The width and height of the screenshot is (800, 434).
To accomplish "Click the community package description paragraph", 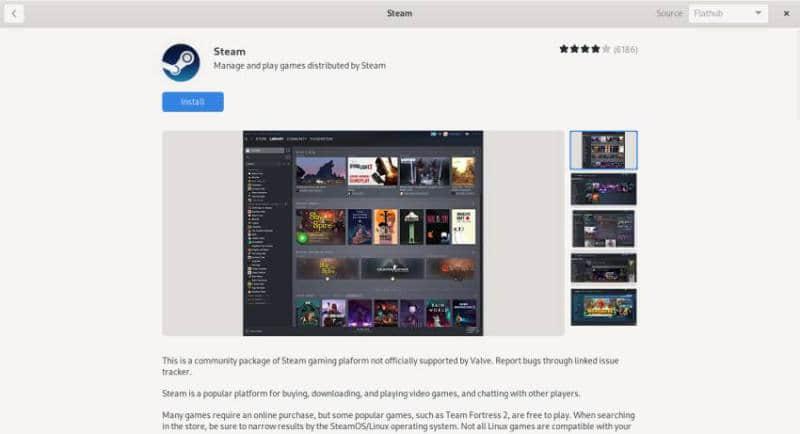I will (x=398, y=365).
